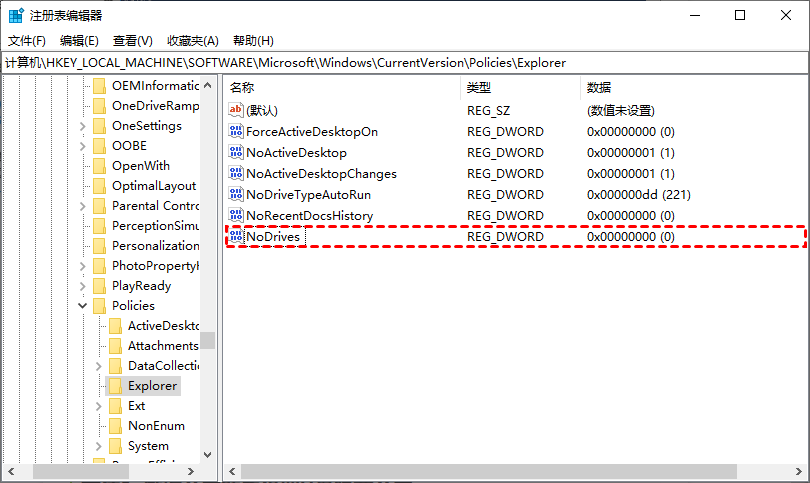
Task: Click the NonEnum folder icon
Action: [115, 426]
